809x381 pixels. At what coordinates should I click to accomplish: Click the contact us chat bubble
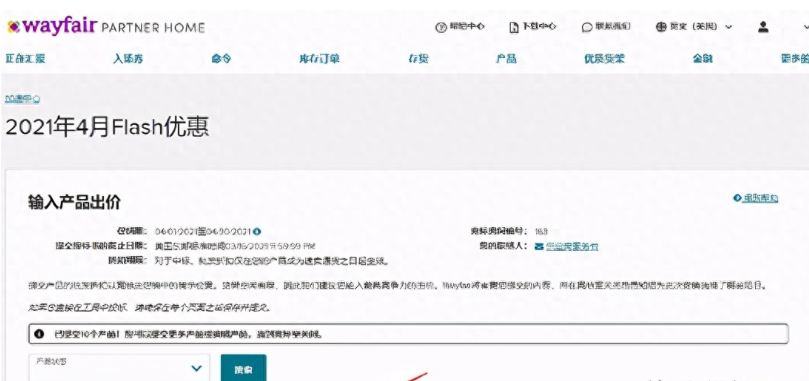pos(606,27)
